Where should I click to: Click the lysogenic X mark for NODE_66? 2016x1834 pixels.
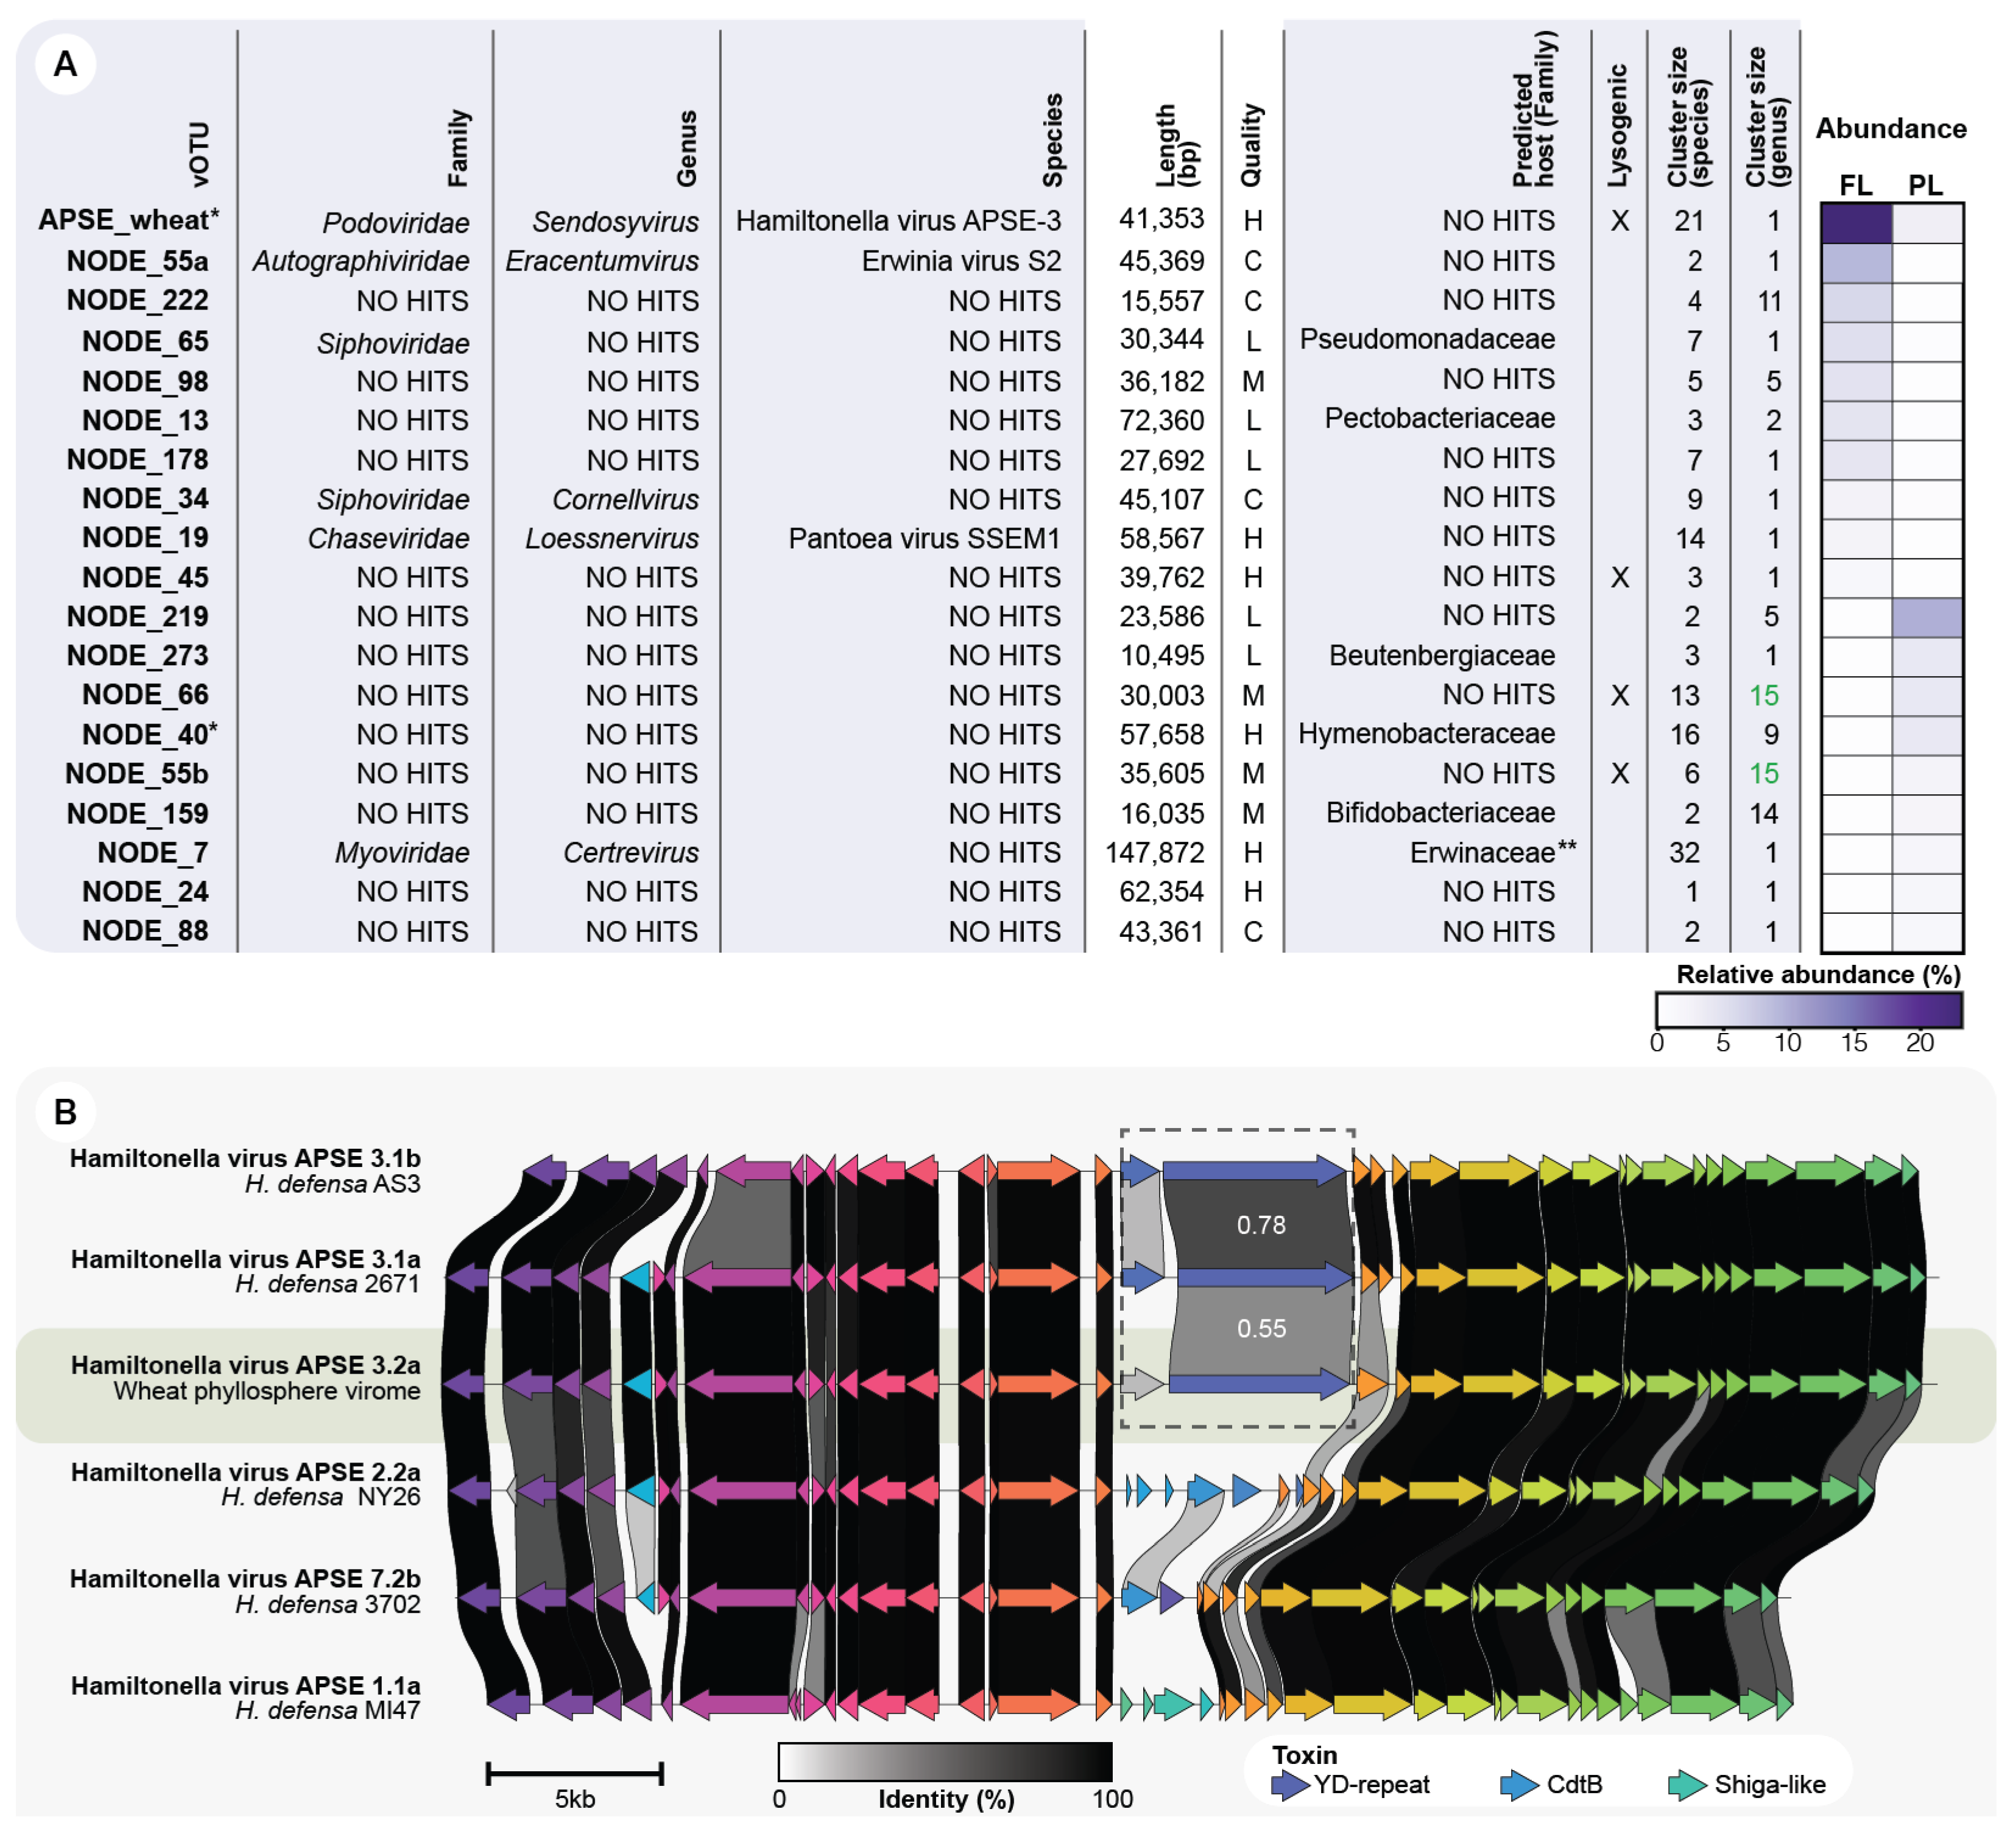tap(1619, 696)
